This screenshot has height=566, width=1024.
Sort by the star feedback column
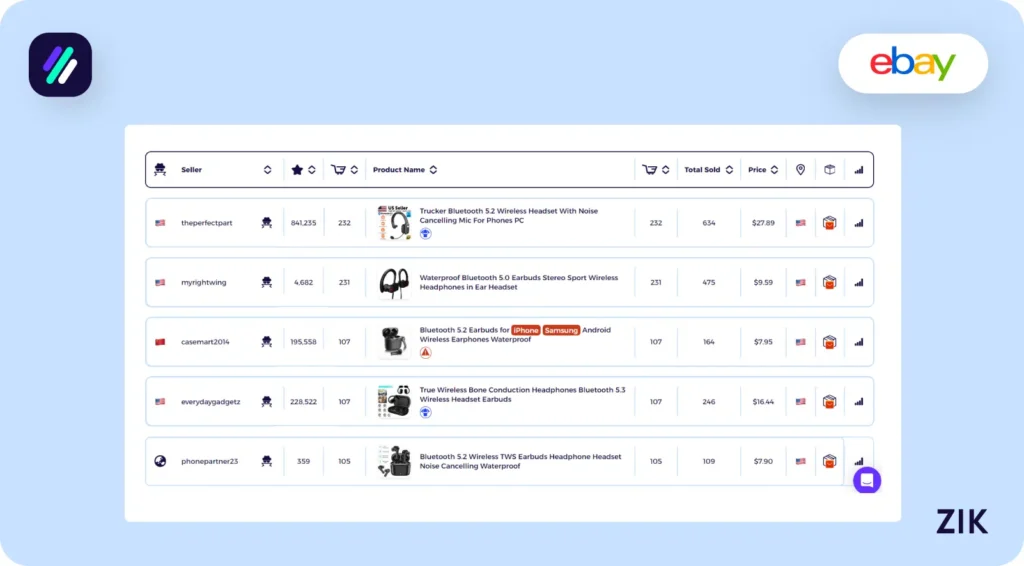click(311, 170)
